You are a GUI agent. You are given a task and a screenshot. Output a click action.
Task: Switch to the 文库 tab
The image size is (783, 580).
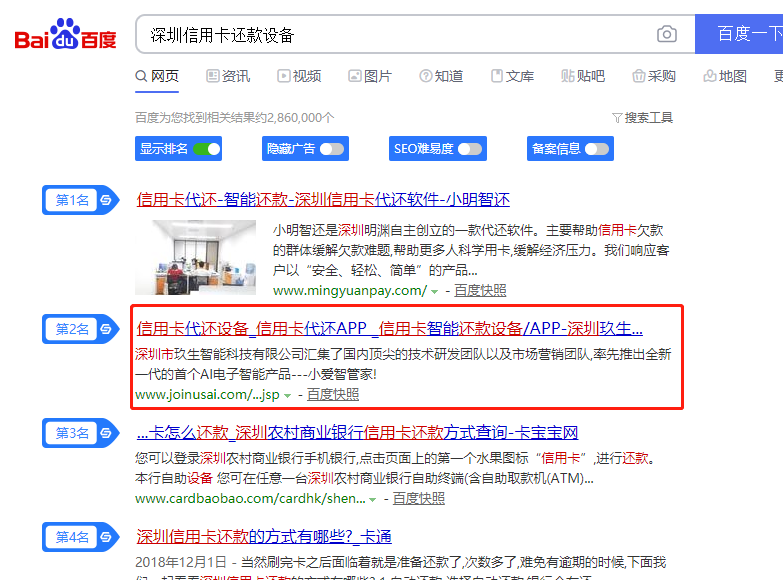[x=512, y=76]
